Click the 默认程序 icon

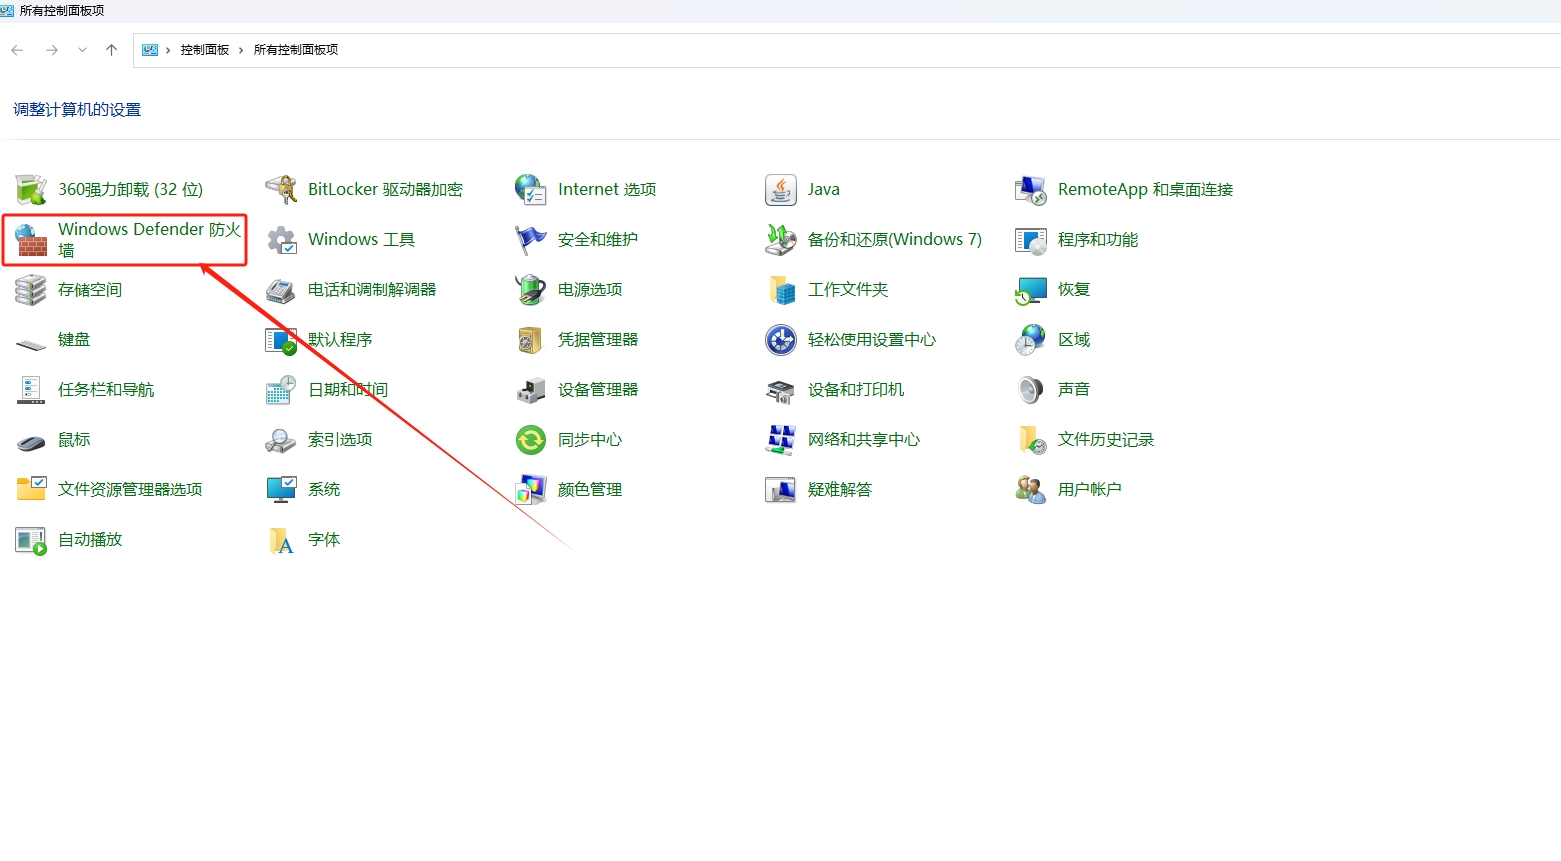click(x=281, y=340)
